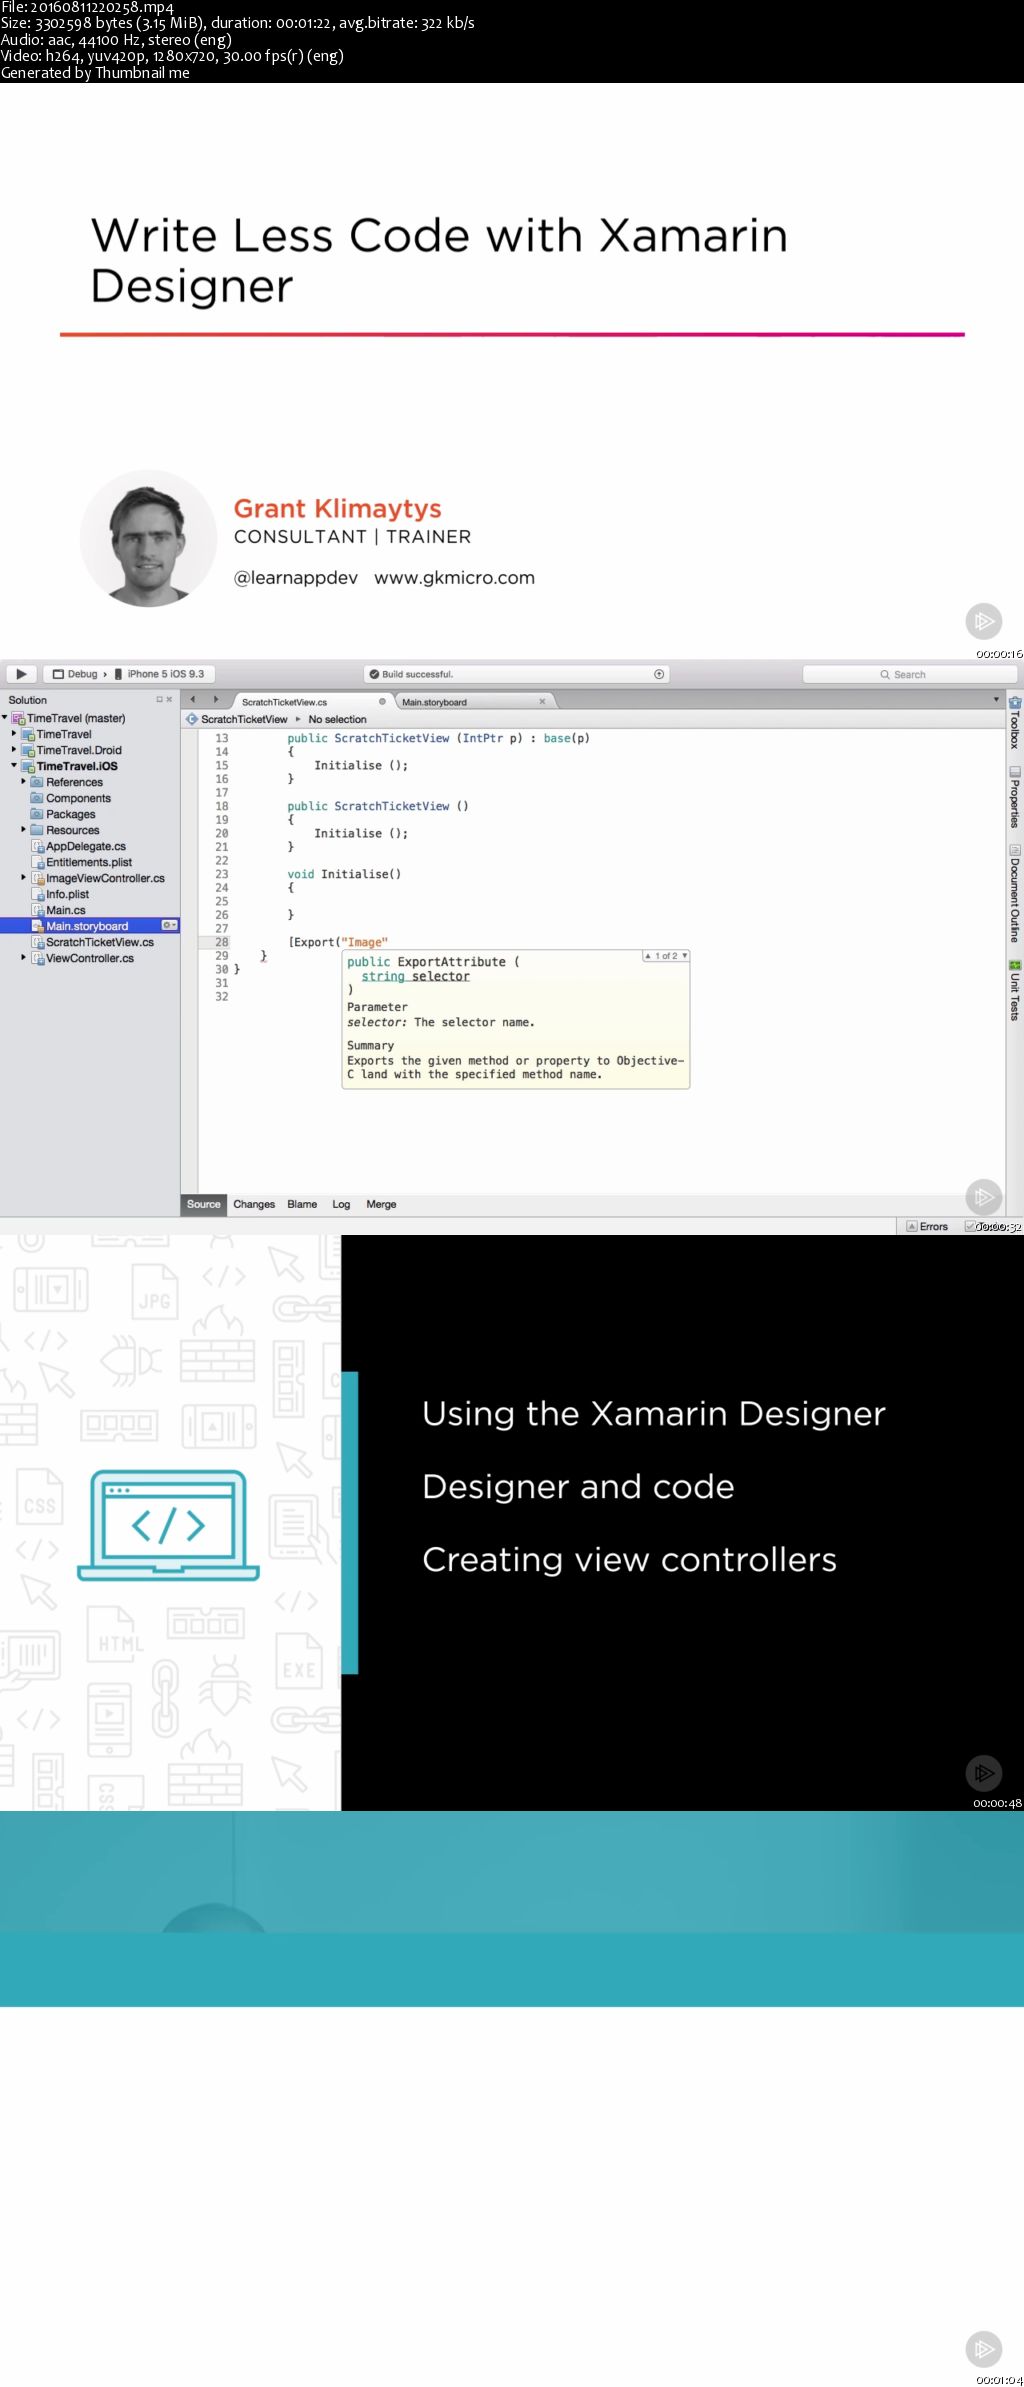The width and height of the screenshot is (1024, 2387).
Task: Collapse the TimeTravel (master) solution node
Action: (5, 718)
